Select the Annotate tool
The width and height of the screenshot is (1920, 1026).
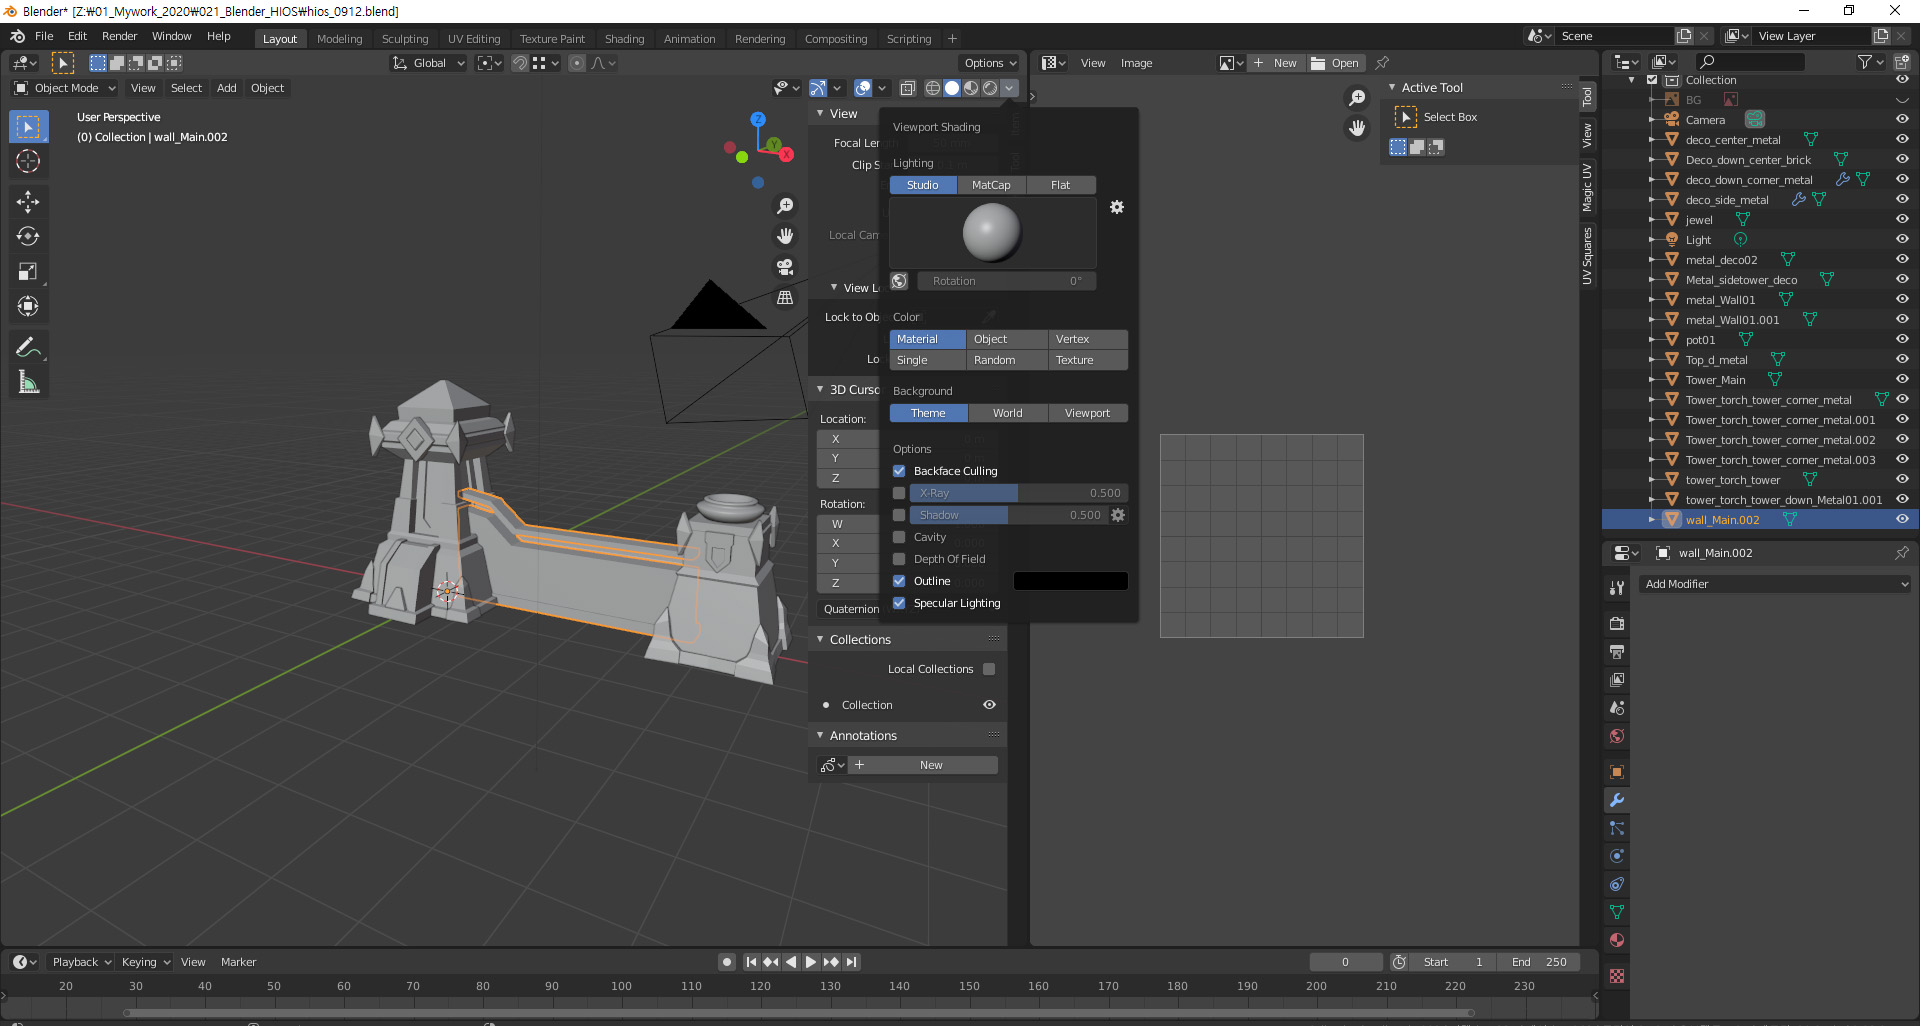click(x=28, y=347)
